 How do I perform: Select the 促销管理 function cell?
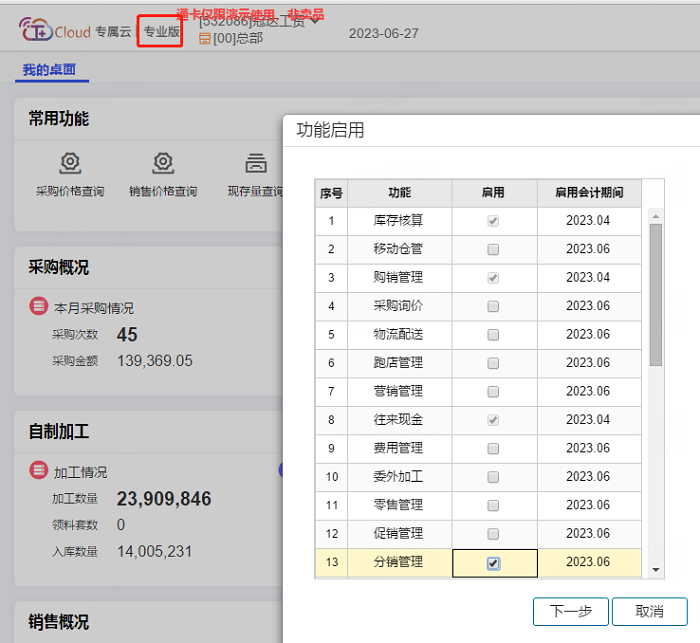pos(400,534)
